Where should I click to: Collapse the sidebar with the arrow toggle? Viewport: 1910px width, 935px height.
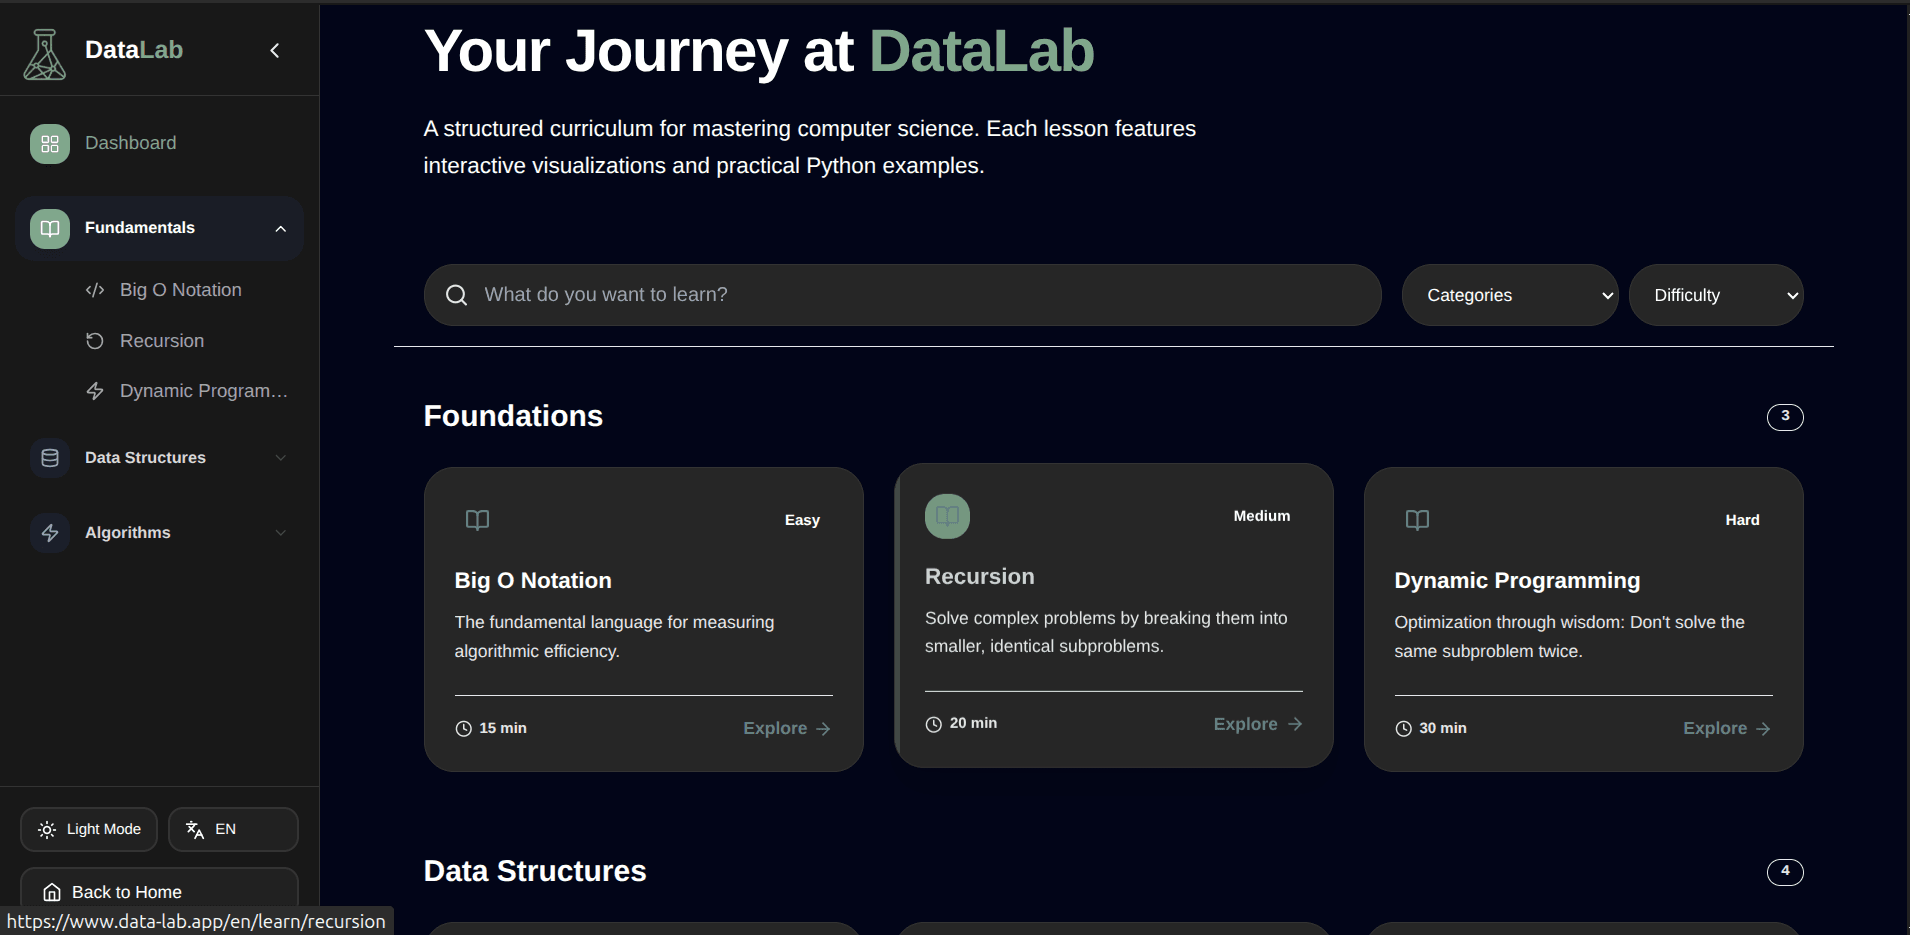click(275, 50)
